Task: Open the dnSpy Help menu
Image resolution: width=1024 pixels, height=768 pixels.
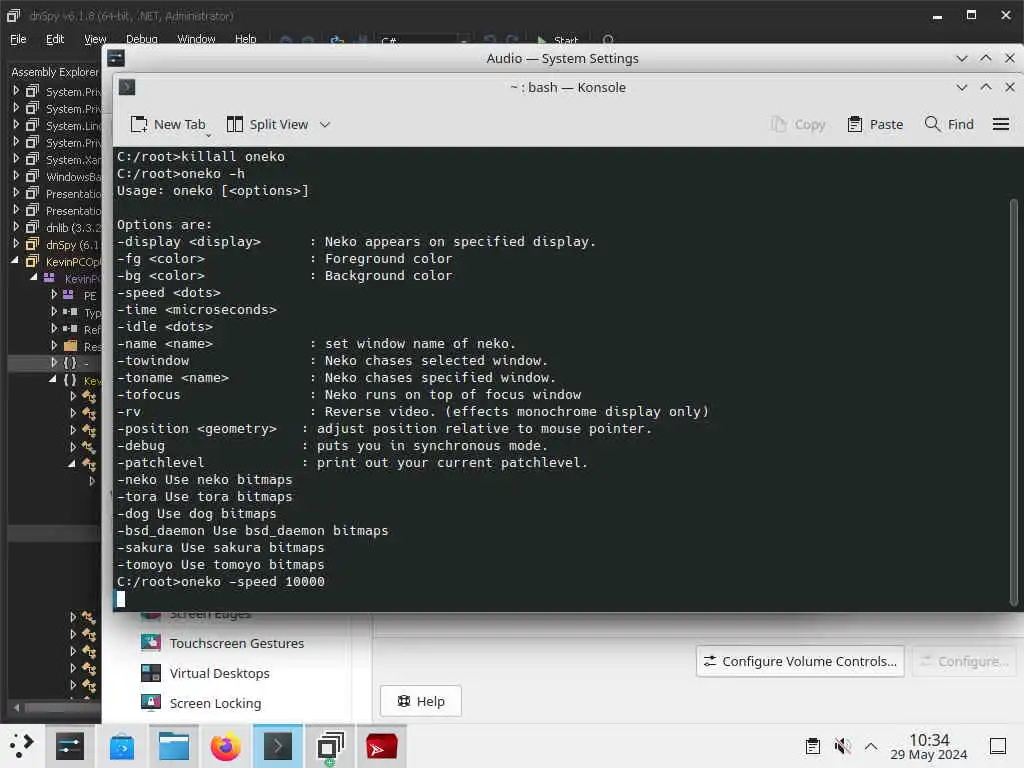Action: coord(246,39)
